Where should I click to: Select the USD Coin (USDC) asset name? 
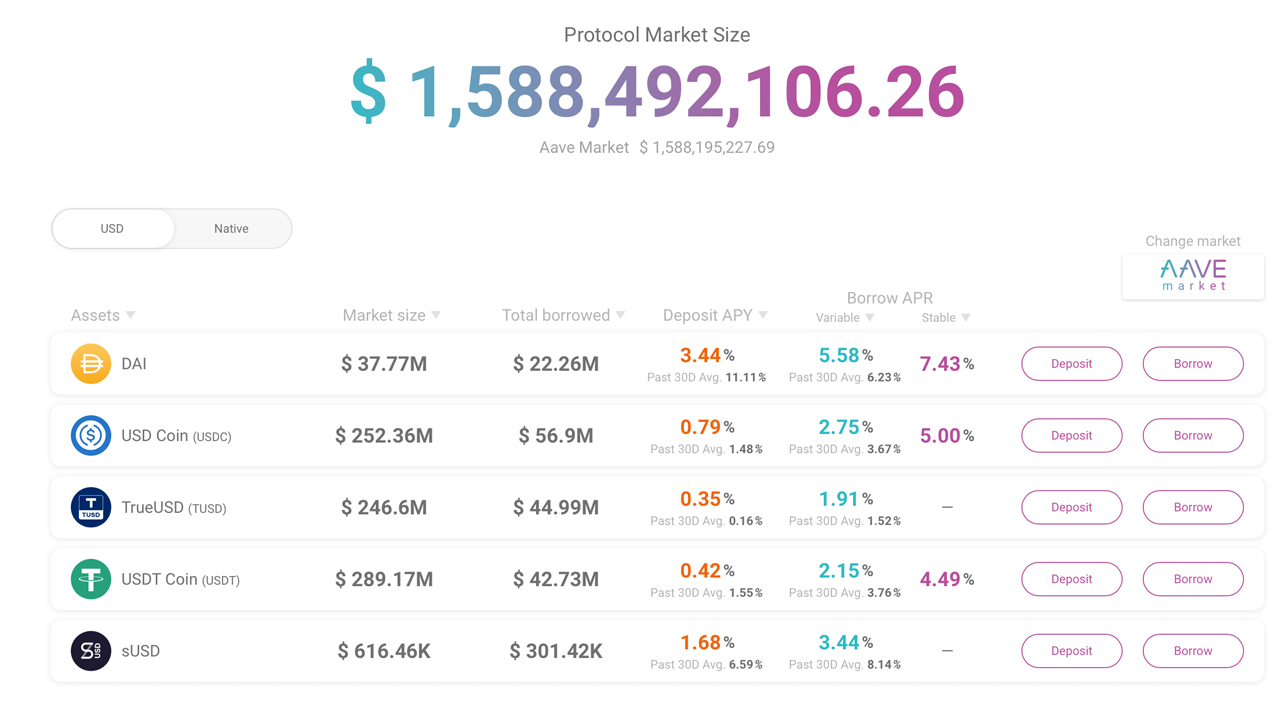tap(176, 436)
